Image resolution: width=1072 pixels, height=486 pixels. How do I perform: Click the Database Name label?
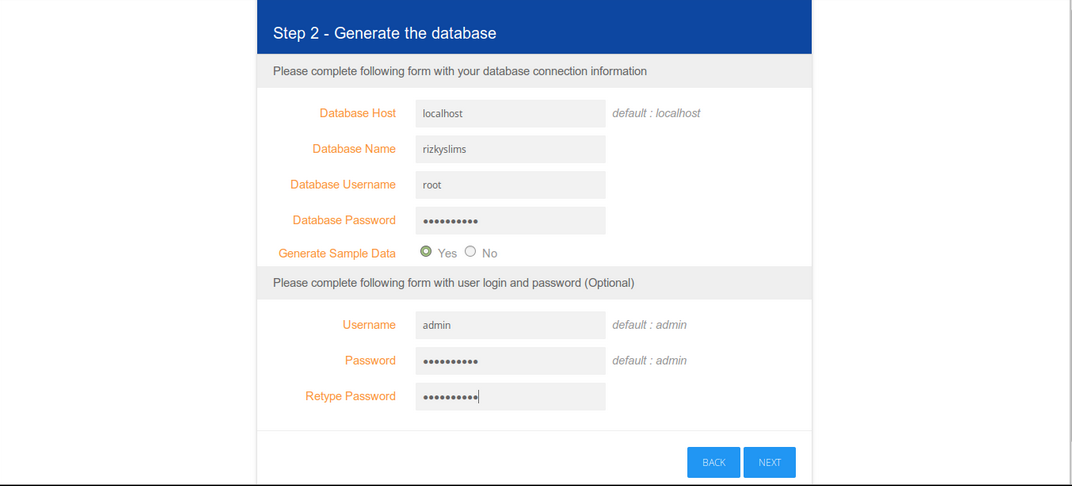(x=354, y=149)
